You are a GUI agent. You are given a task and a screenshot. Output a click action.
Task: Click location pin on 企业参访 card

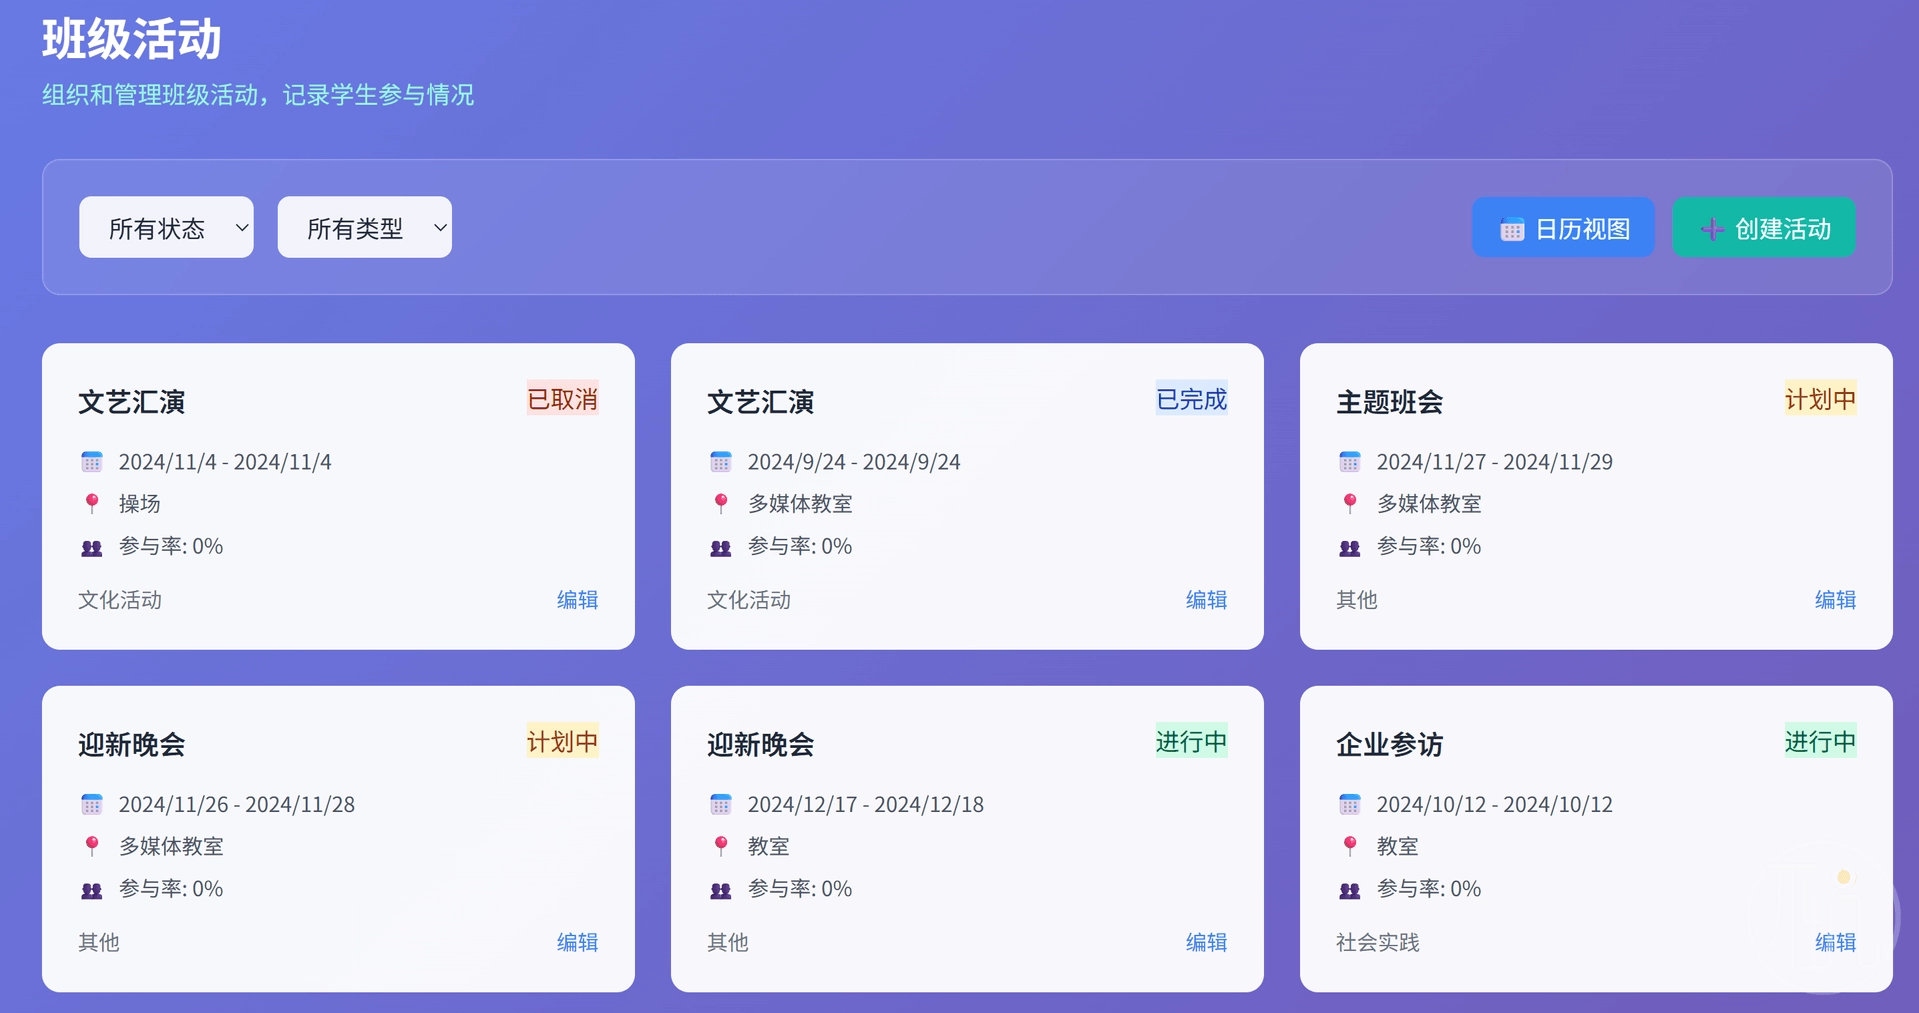point(1349,846)
